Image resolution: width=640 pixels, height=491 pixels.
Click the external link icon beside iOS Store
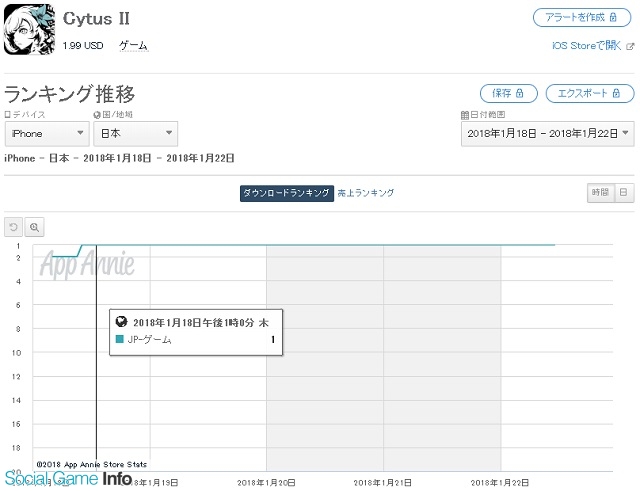click(x=630, y=46)
